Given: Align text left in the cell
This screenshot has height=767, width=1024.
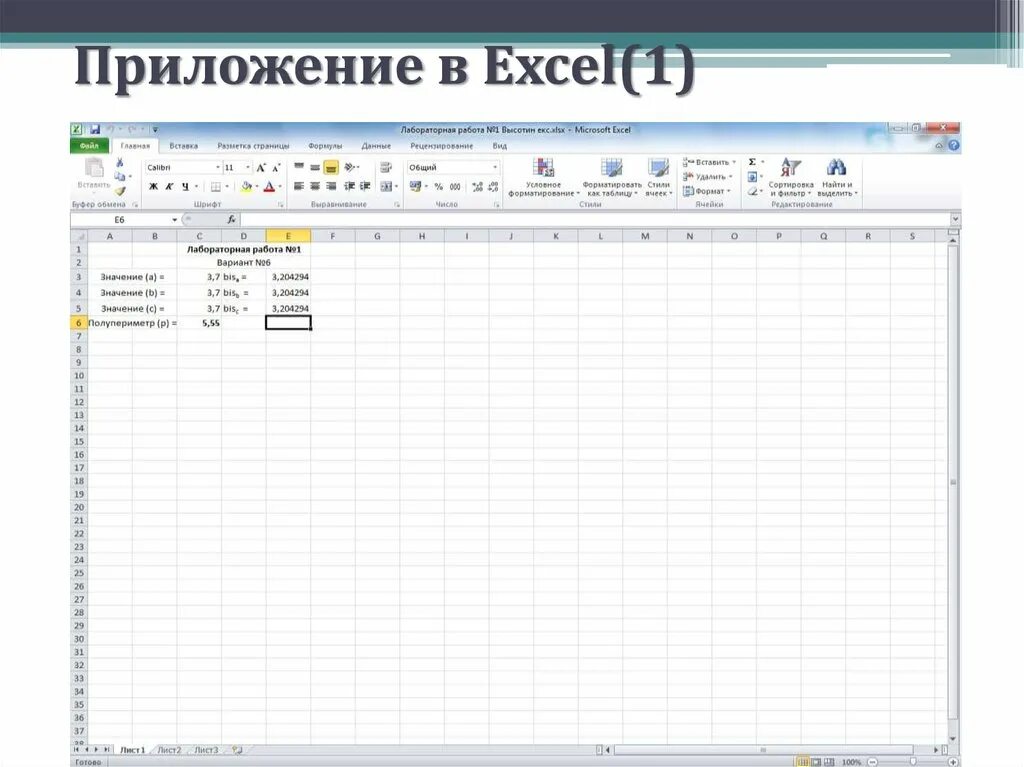Looking at the screenshot, I should point(299,187).
